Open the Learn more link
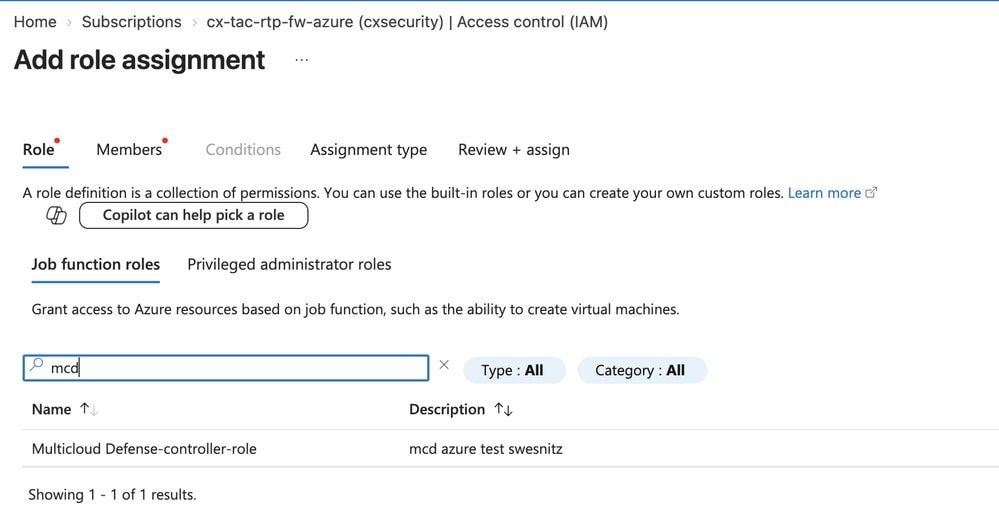Image resolution: width=999 pixels, height=528 pixels. point(824,193)
